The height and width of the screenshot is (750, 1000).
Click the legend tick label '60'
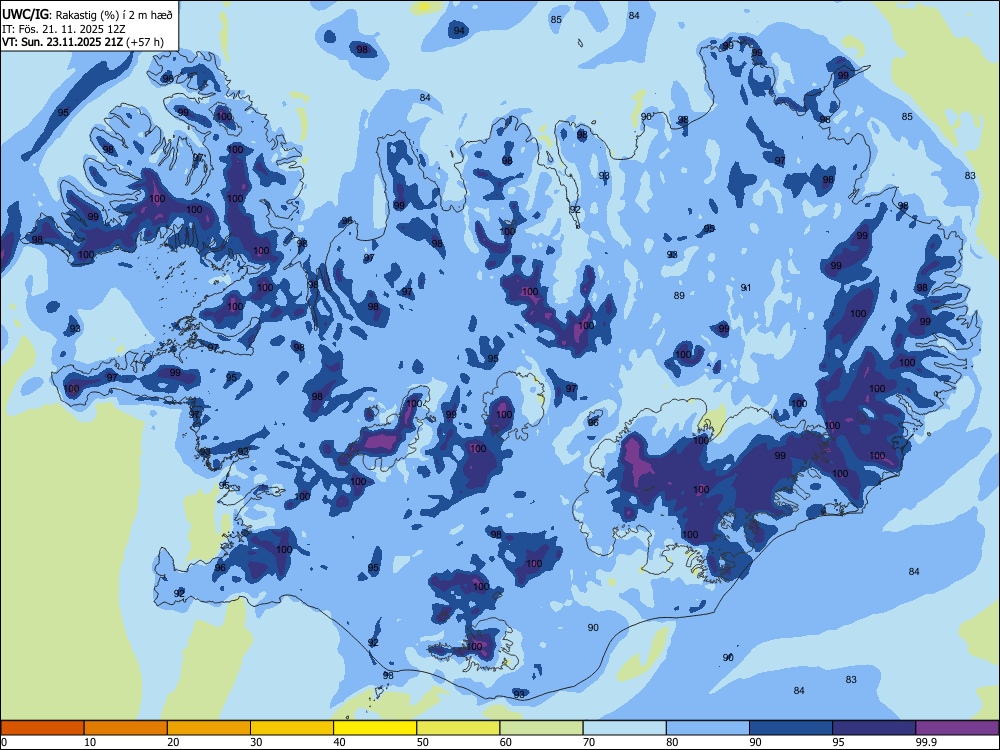506,742
